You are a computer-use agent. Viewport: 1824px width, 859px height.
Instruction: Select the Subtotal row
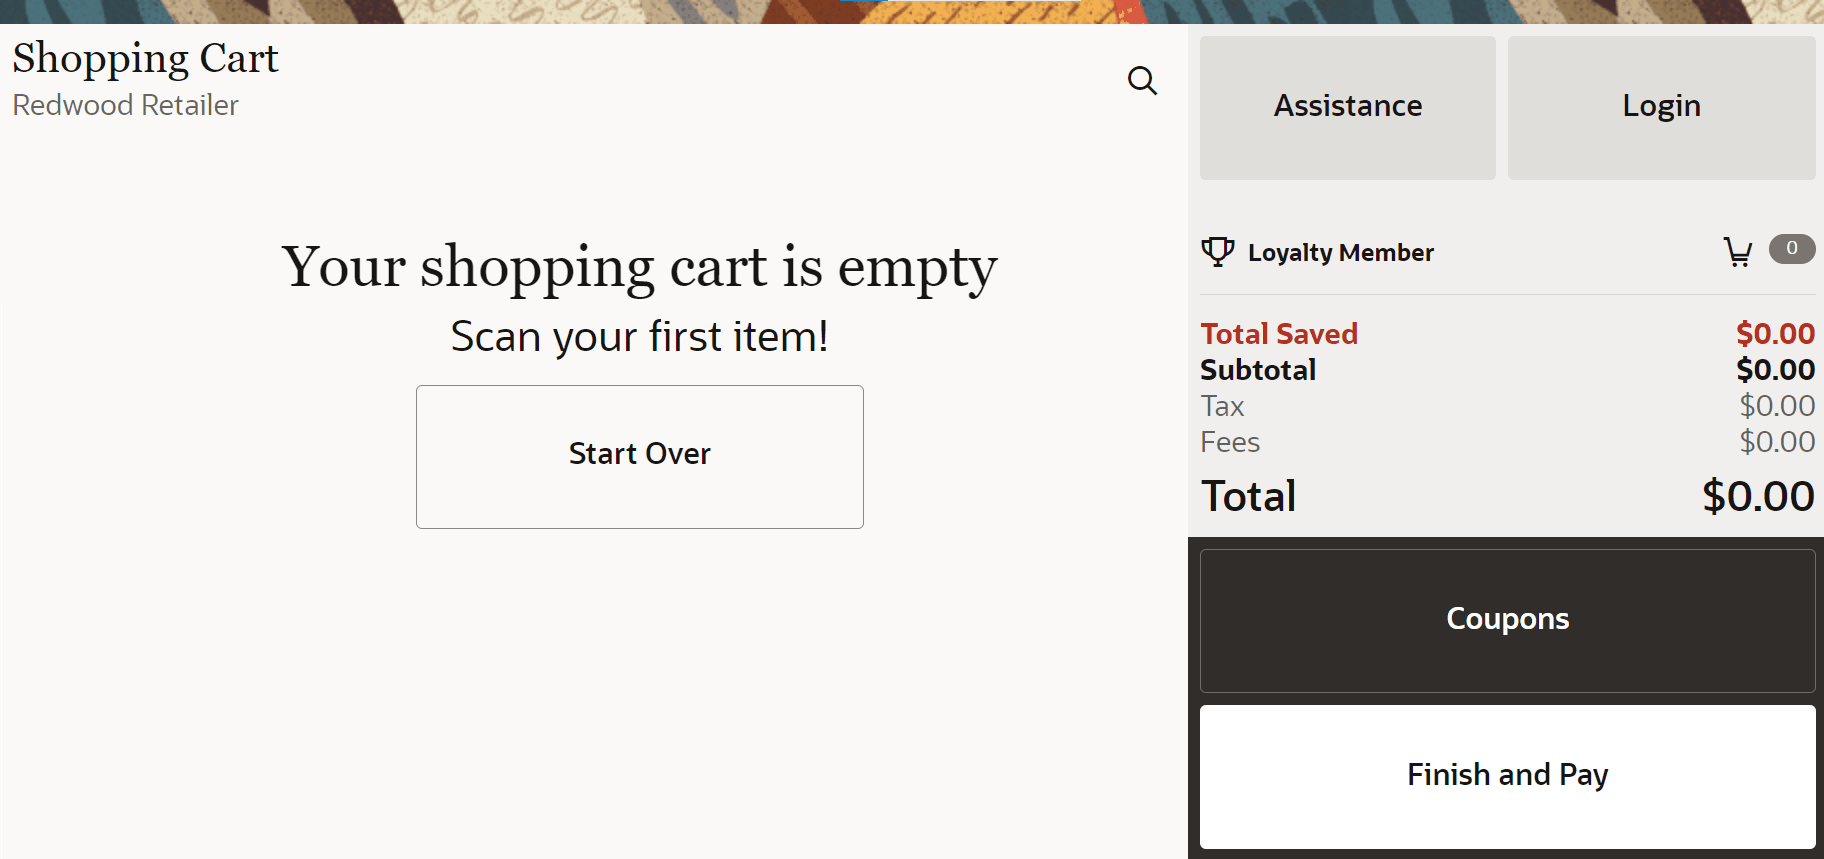tap(1258, 369)
